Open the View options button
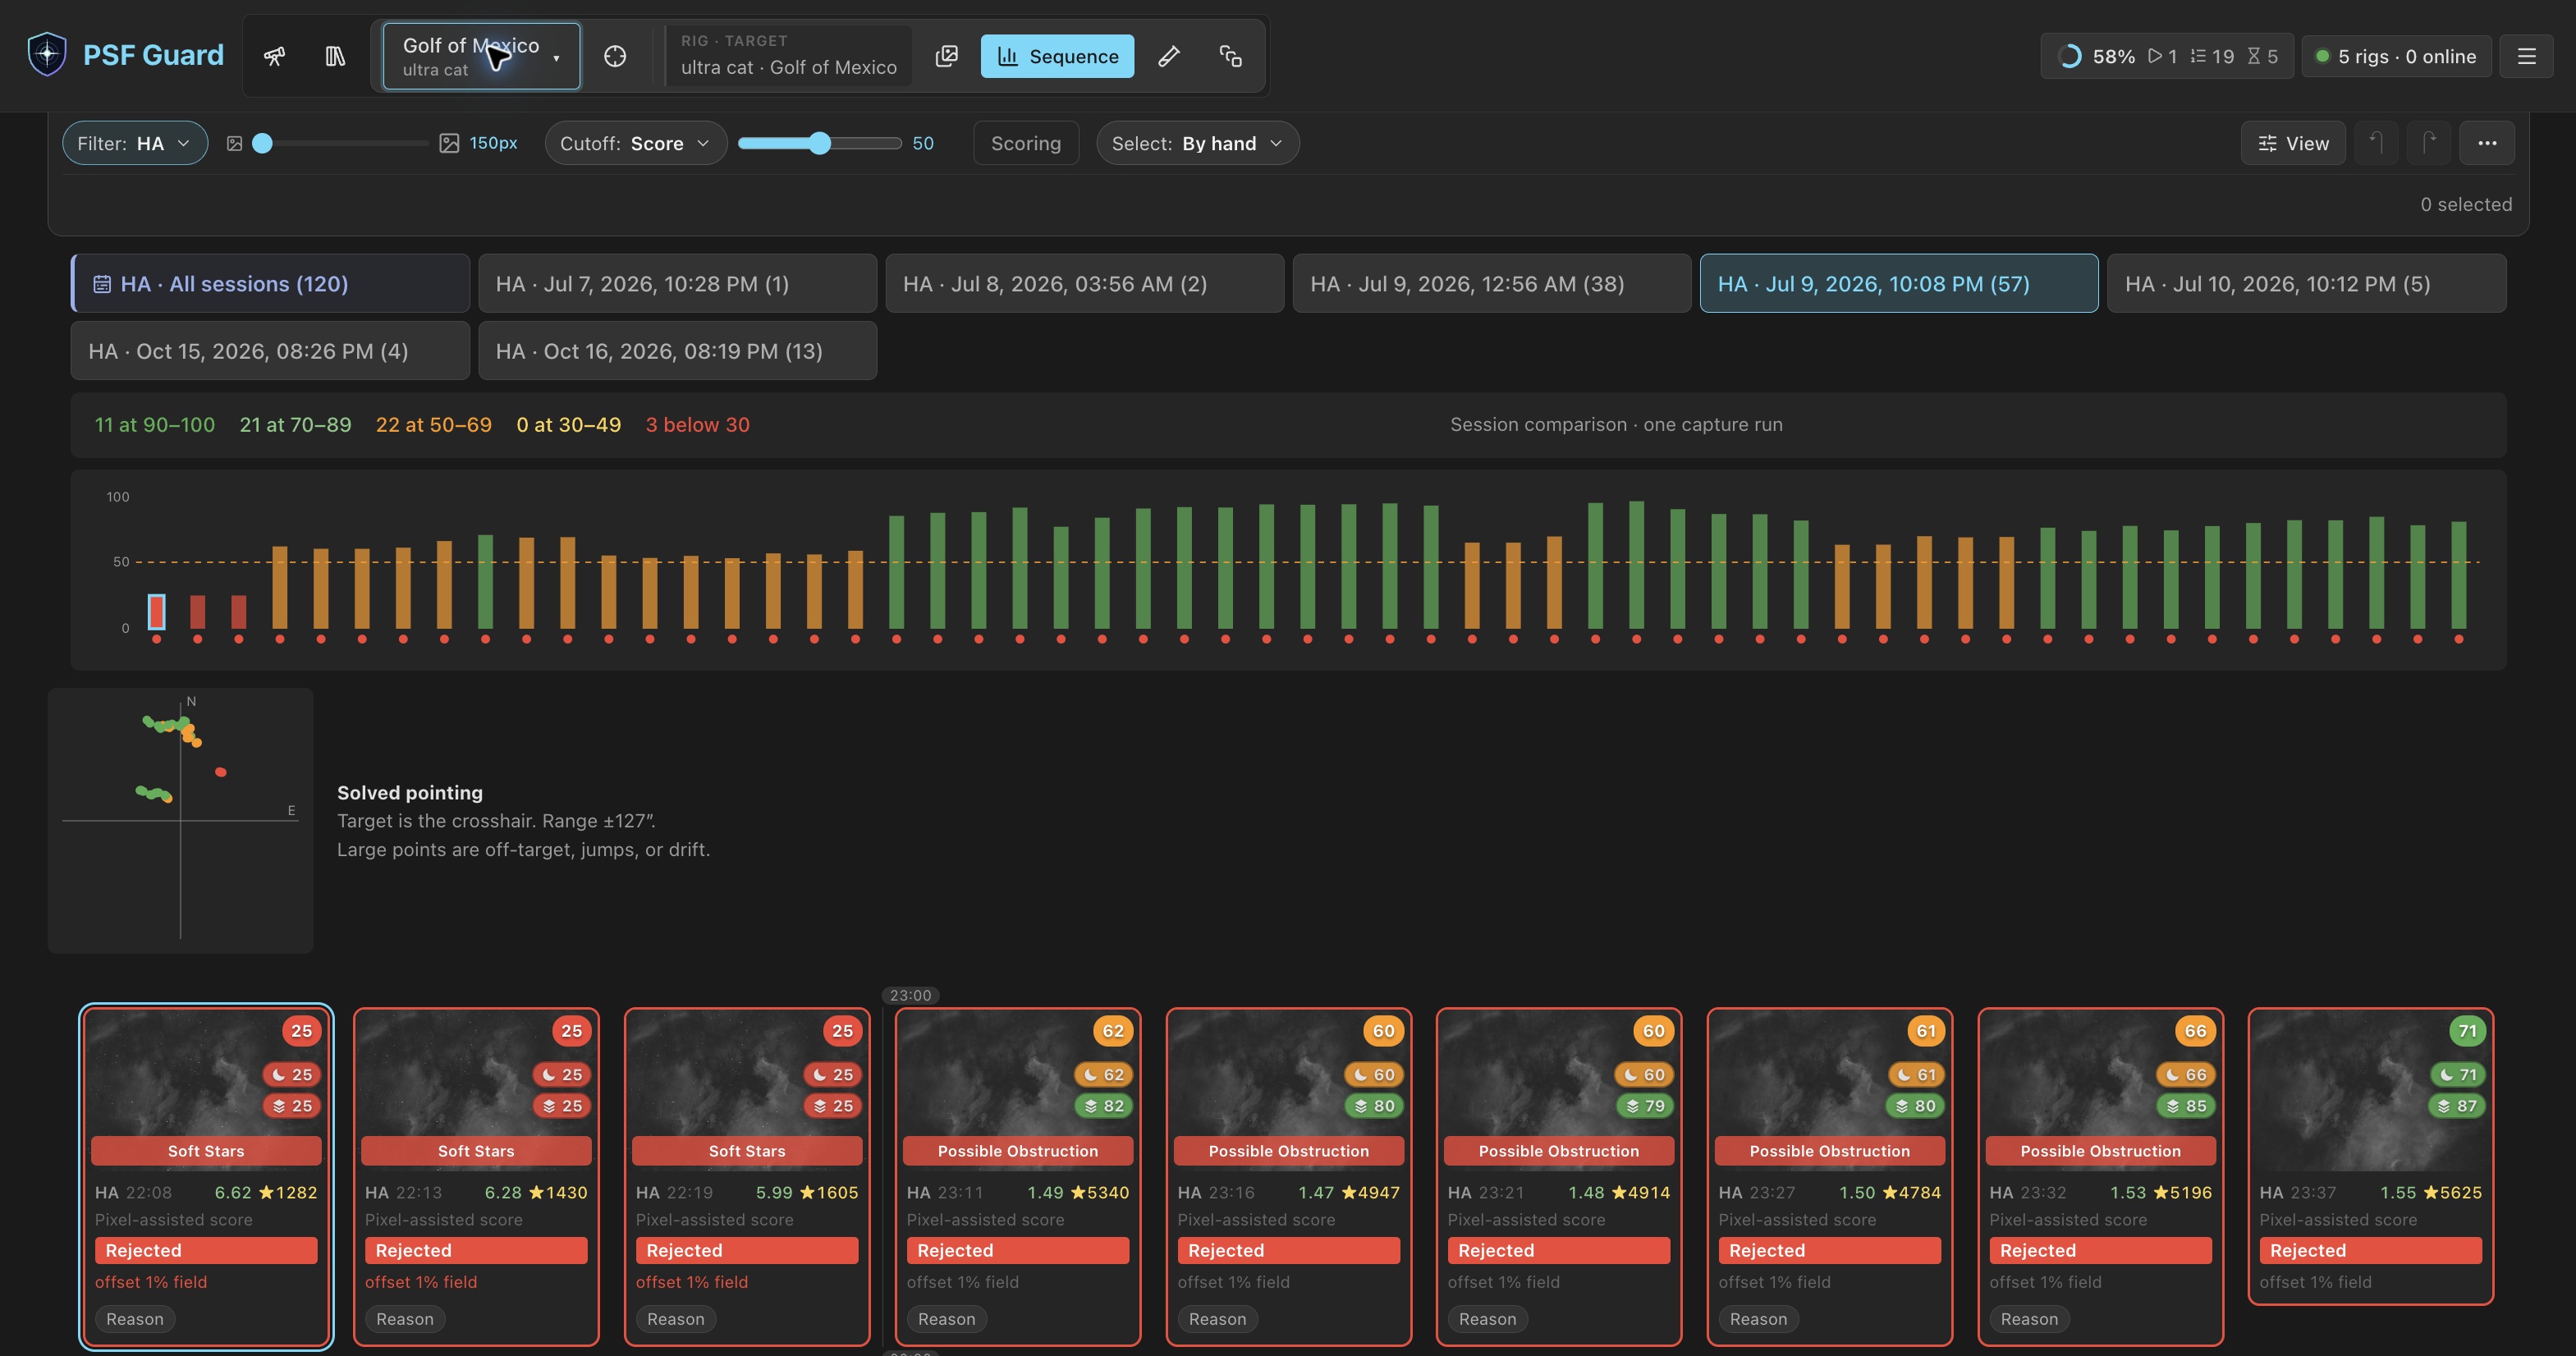This screenshot has height=1356, width=2576. point(2293,143)
